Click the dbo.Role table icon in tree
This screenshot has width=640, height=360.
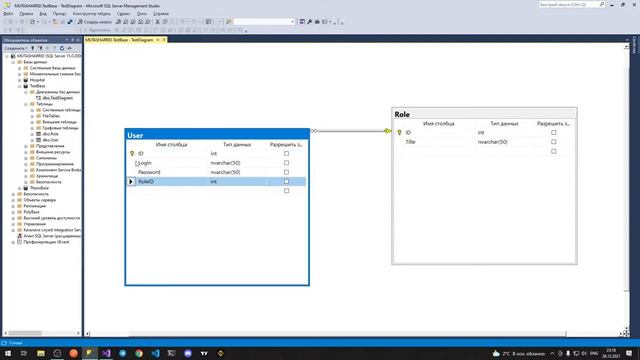tap(38, 134)
